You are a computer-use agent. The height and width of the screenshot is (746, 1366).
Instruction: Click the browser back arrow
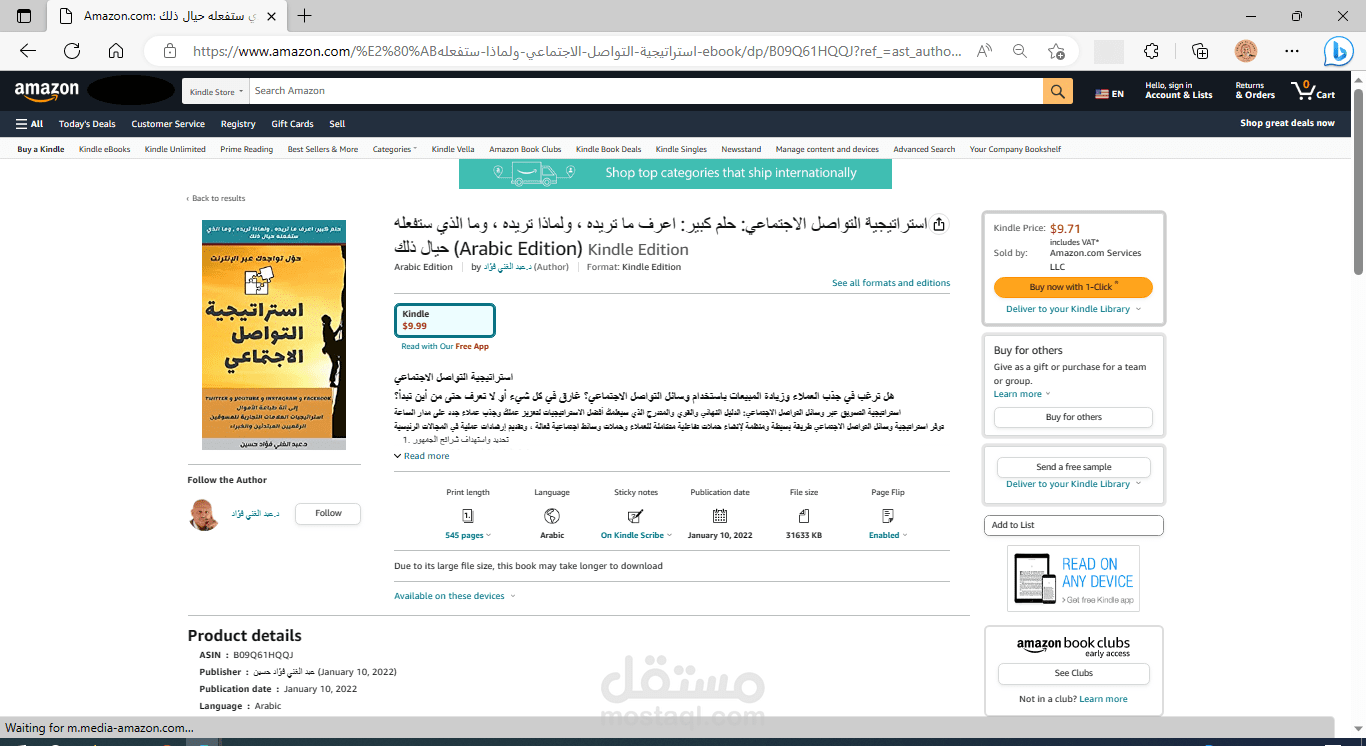[x=28, y=51]
